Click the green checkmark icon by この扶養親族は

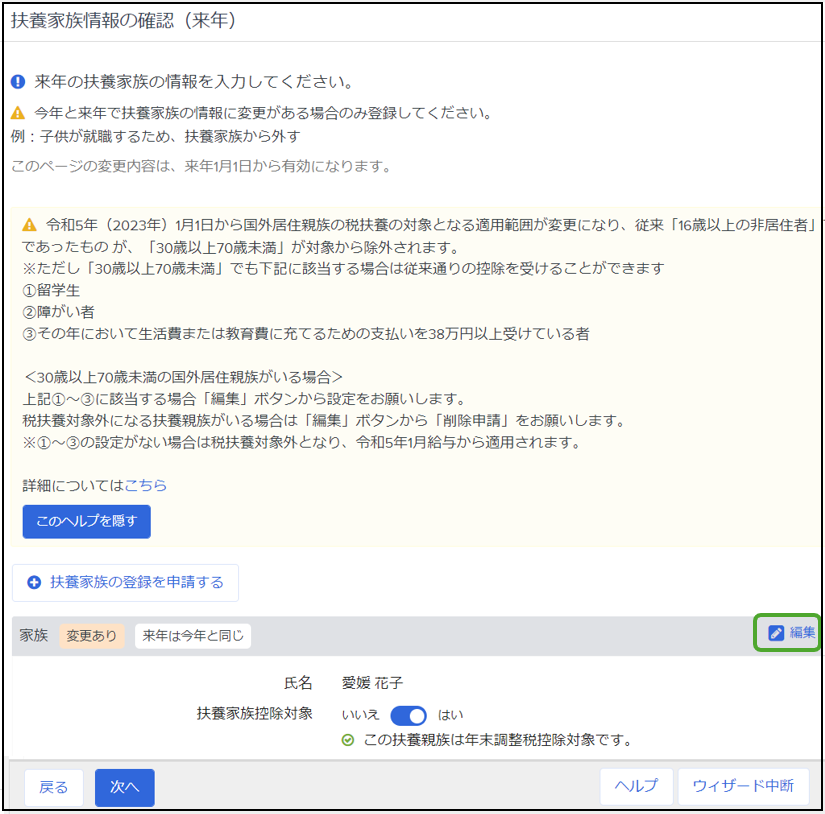pyautogui.click(x=348, y=740)
